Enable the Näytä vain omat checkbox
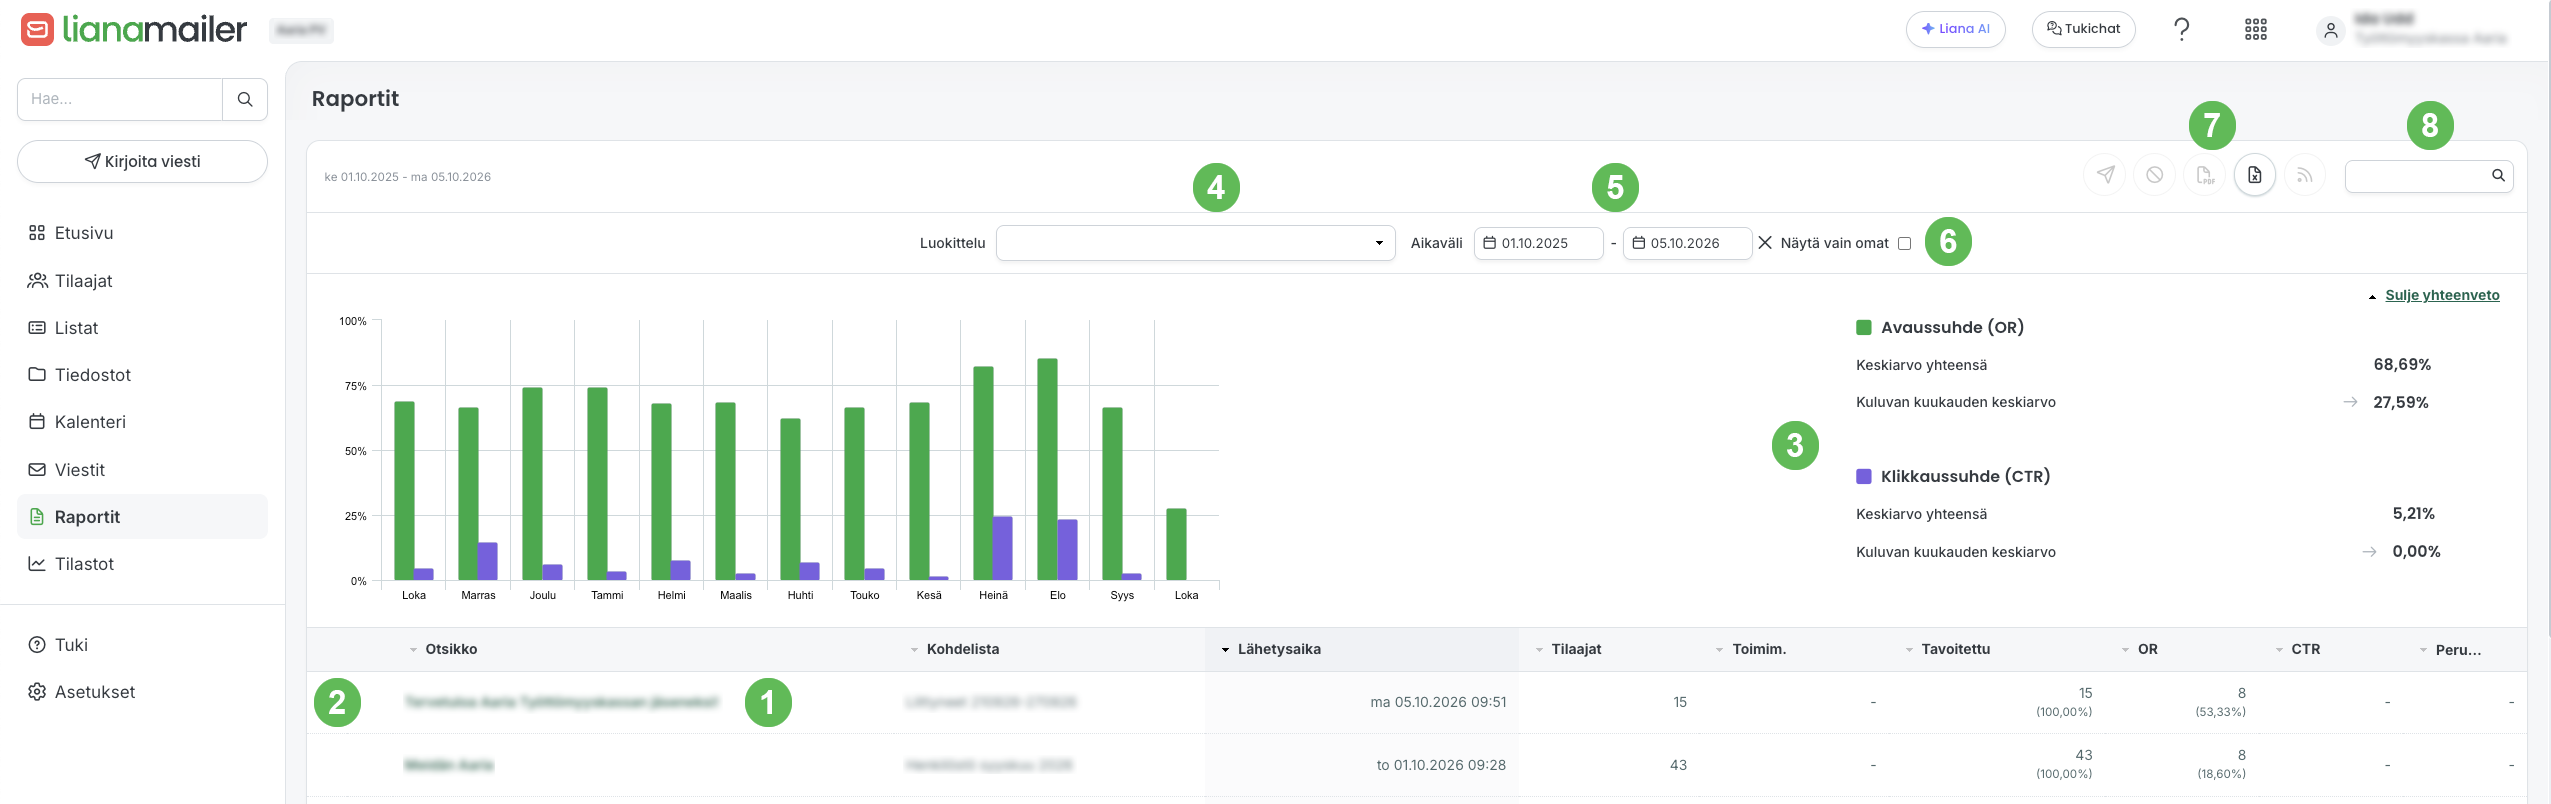This screenshot has width=2551, height=804. [1904, 243]
